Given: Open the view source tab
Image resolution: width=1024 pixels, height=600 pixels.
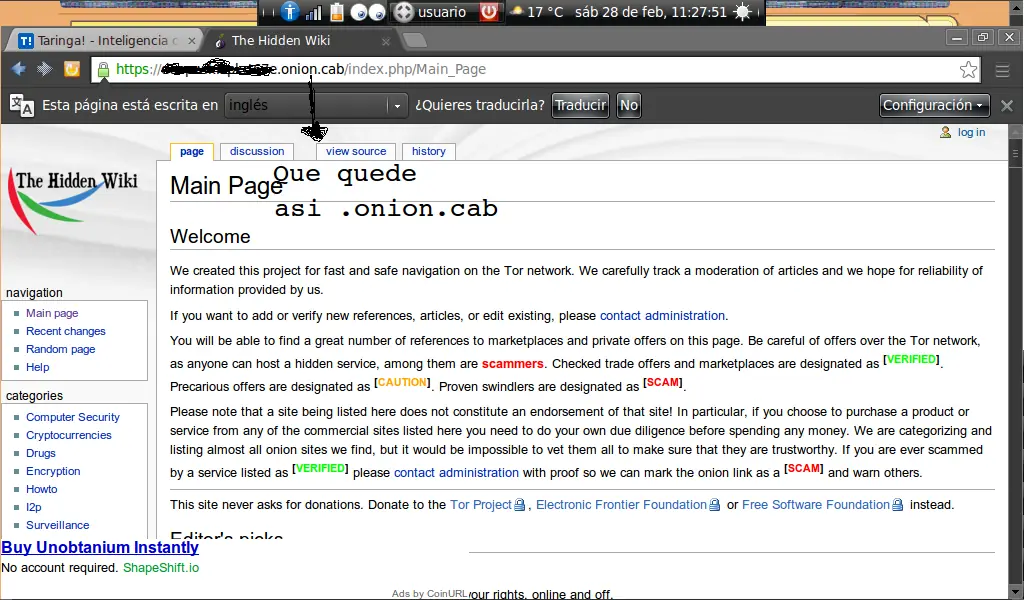Looking at the screenshot, I should [x=356, y=151].
